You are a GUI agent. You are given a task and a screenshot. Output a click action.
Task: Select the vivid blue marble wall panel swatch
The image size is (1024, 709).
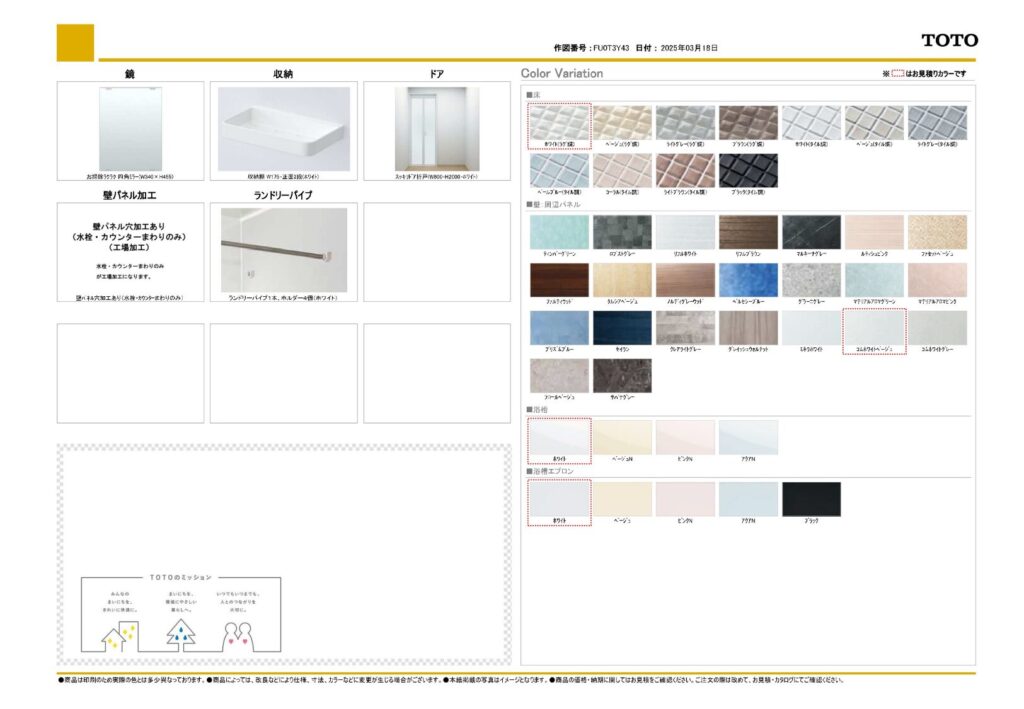(x=748, y=279)
